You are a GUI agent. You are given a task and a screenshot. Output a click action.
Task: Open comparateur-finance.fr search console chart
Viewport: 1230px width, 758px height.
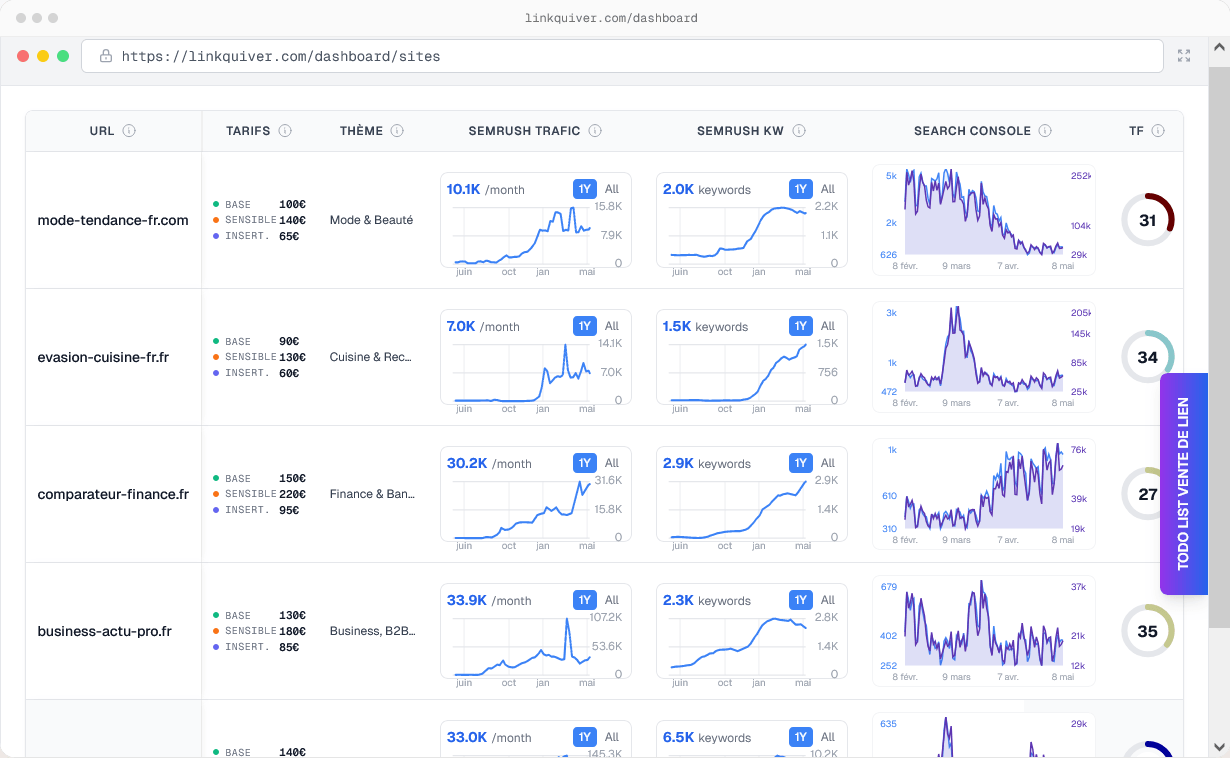tap(984, 494)
